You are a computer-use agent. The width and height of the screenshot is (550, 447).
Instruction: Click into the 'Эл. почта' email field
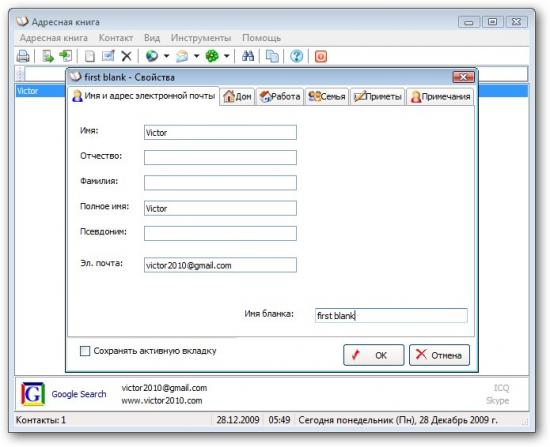pos(220,265)
